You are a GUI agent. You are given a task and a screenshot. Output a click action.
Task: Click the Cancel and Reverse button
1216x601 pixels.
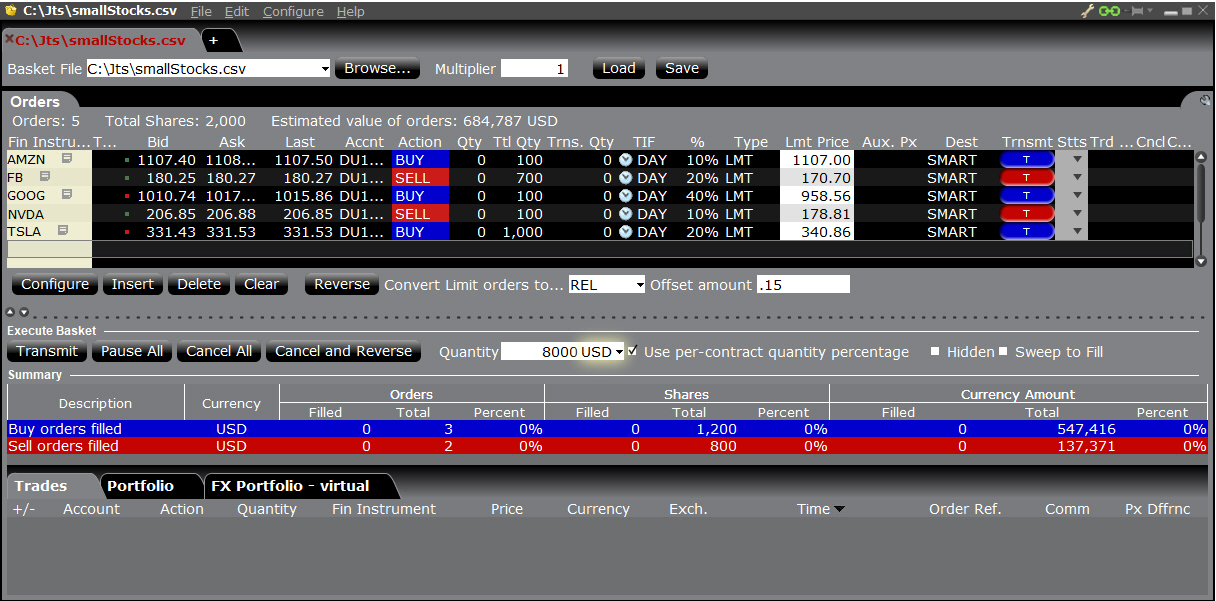click(343, 352)
